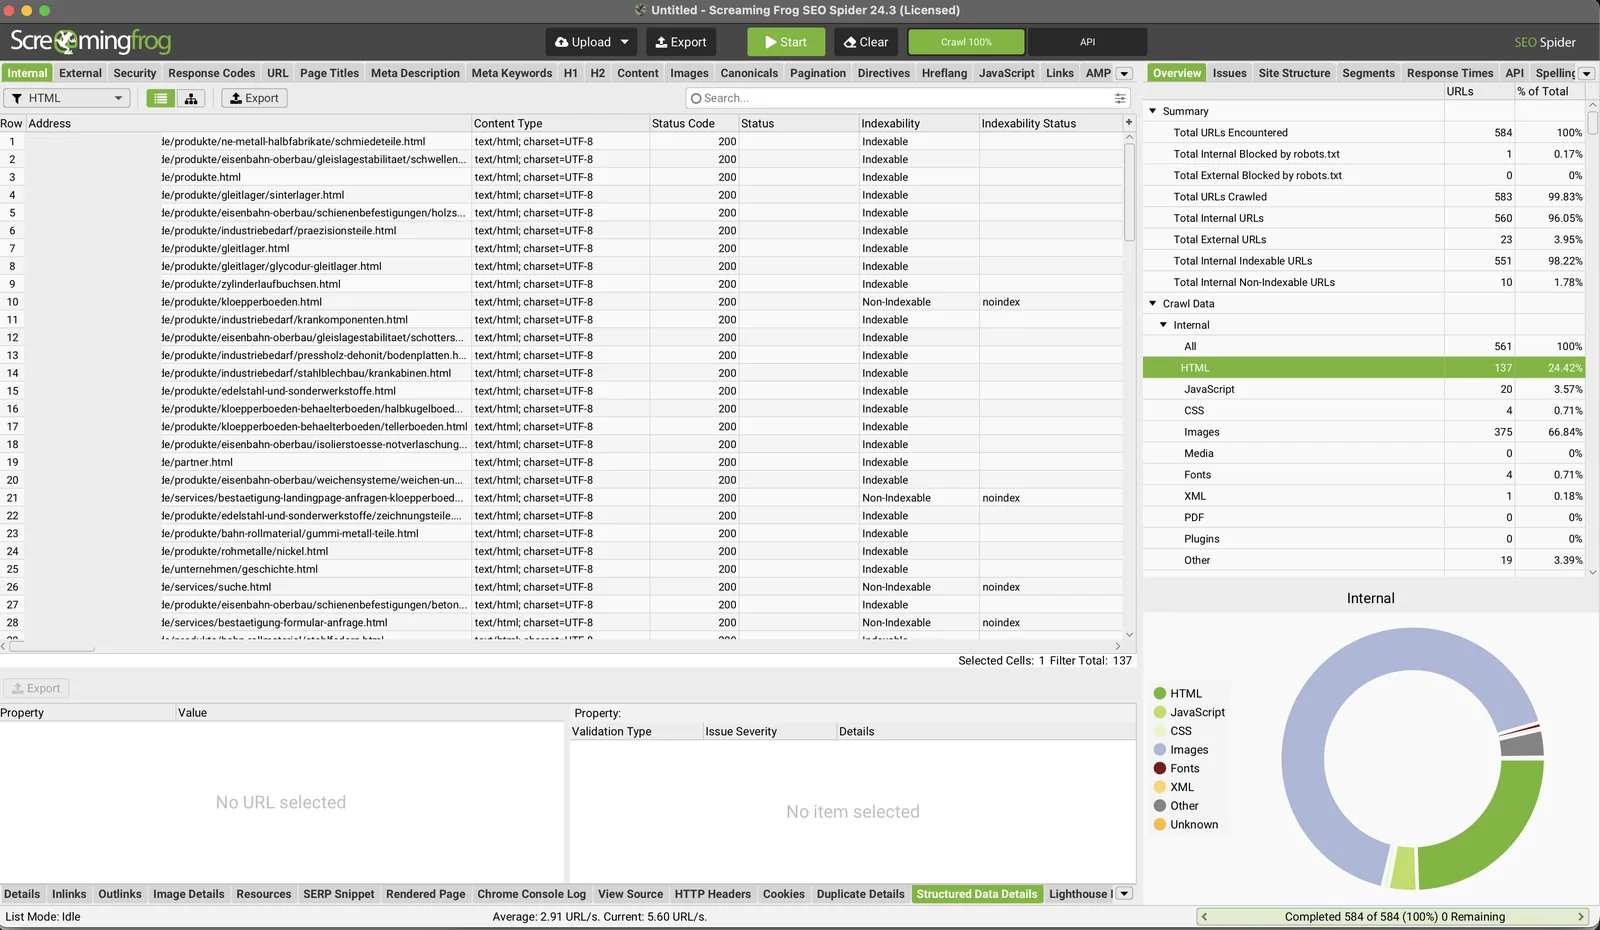Click the table's horizontal scrollbar
This screenshot has height=930, width=1600.
50,647
